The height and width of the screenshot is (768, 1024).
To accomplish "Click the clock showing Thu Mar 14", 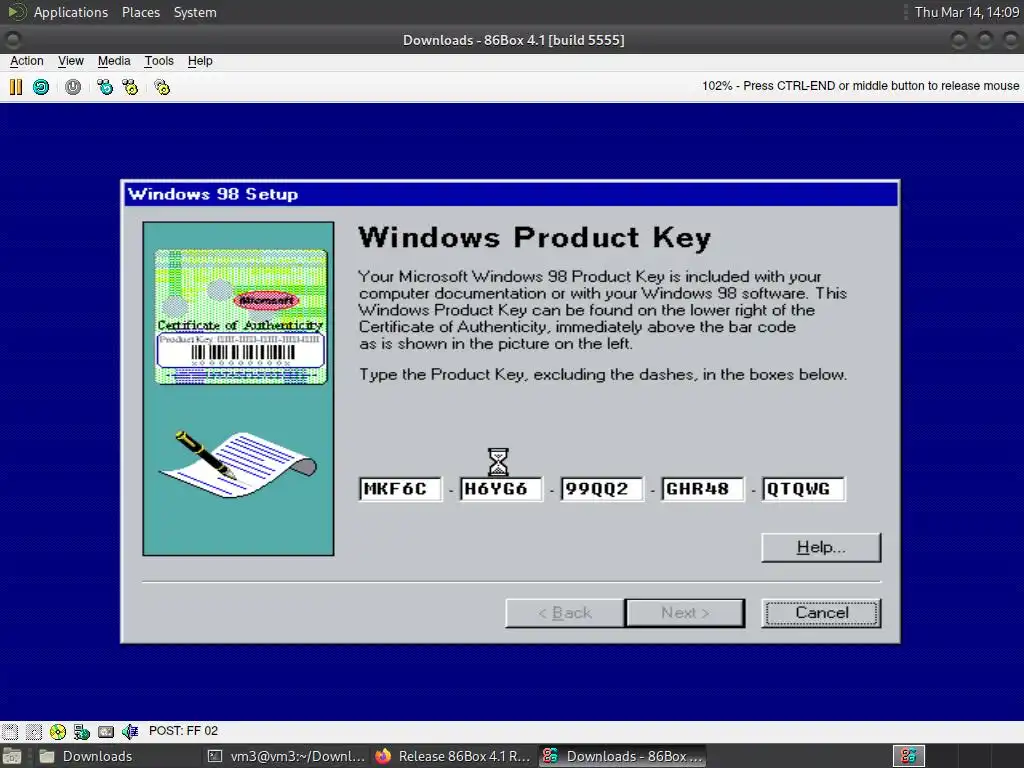I will [x=967, y=12].
